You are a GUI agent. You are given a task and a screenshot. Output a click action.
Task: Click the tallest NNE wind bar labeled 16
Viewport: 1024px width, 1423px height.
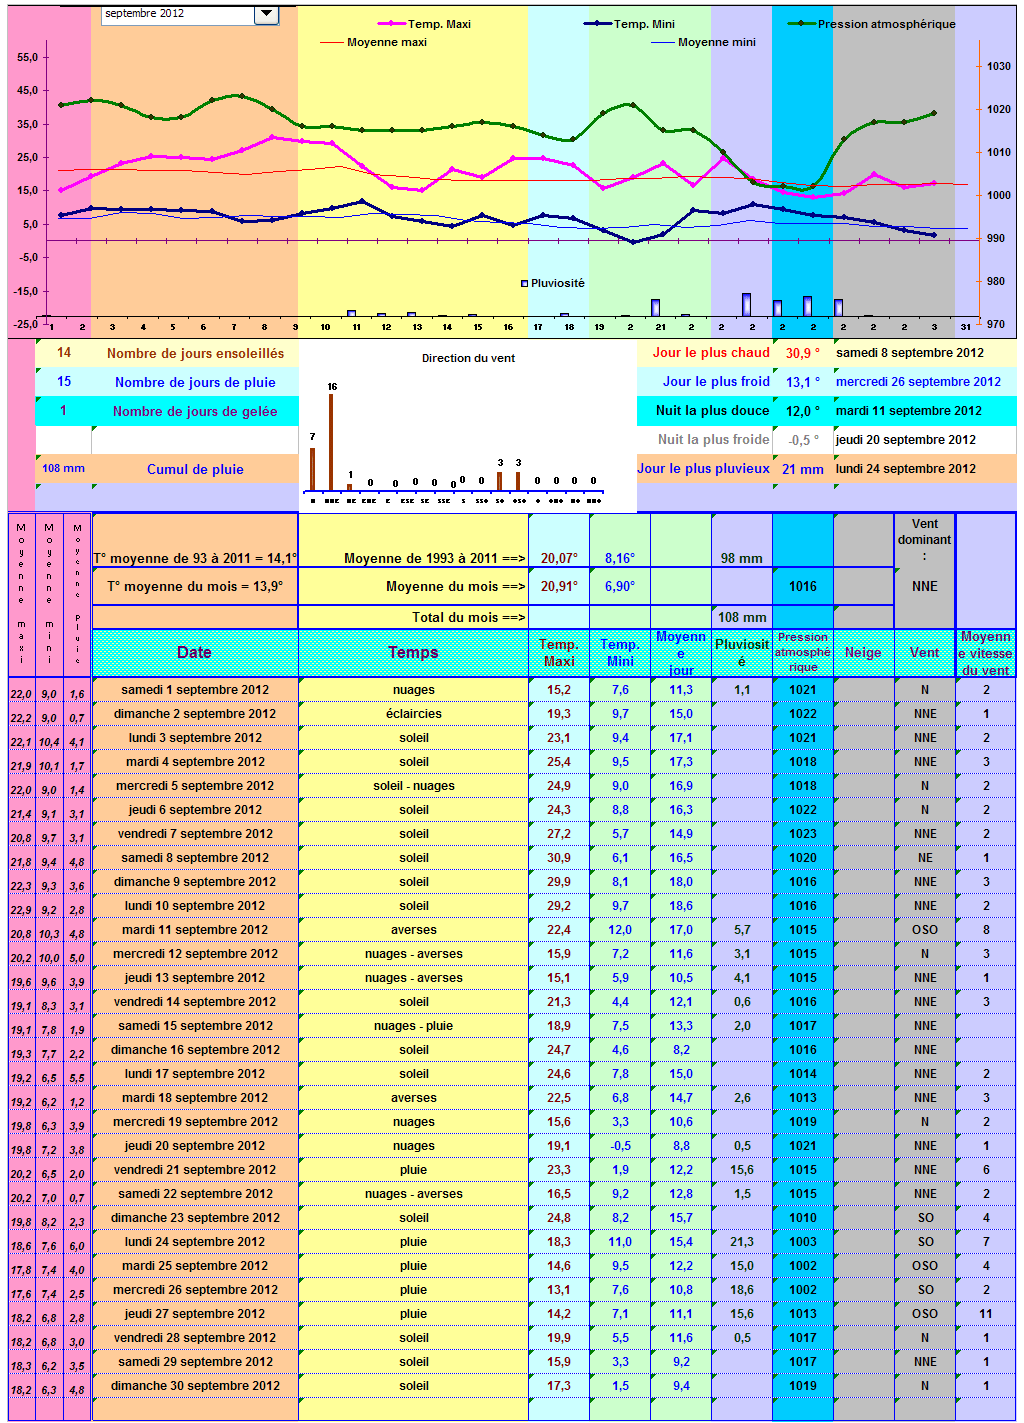click(331, 442)
